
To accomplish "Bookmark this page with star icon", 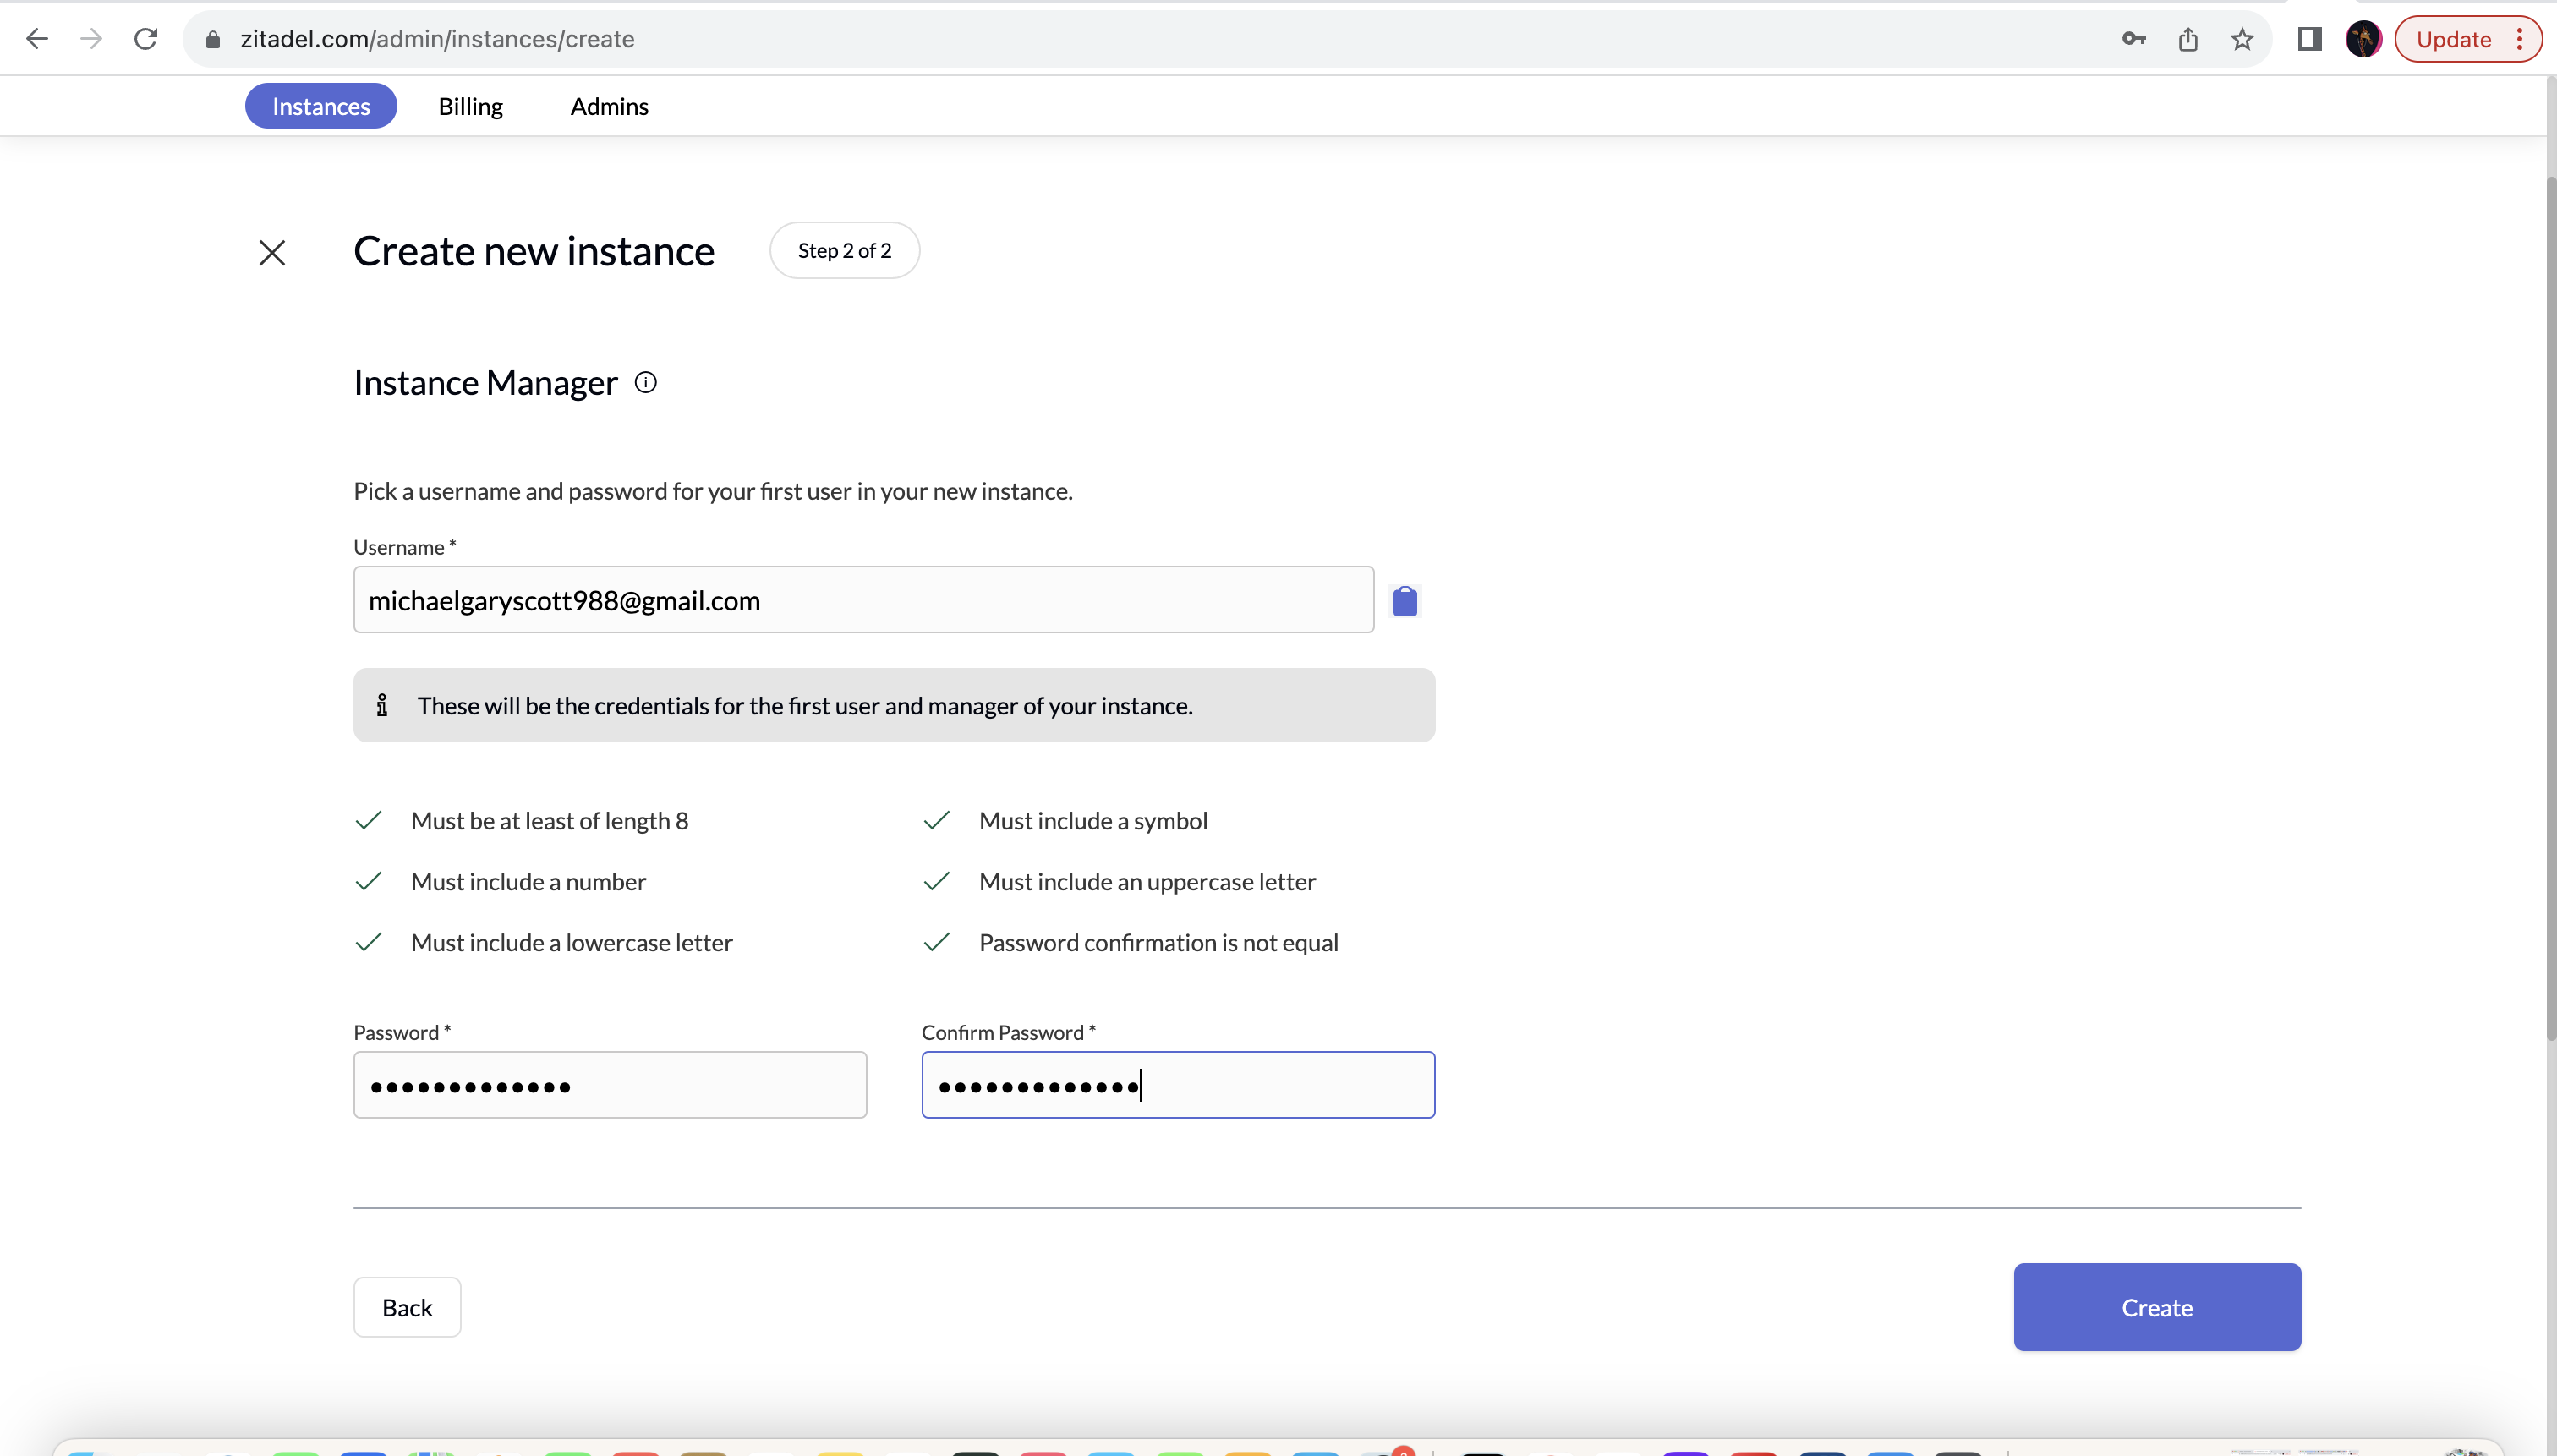I will [2242, 39].
